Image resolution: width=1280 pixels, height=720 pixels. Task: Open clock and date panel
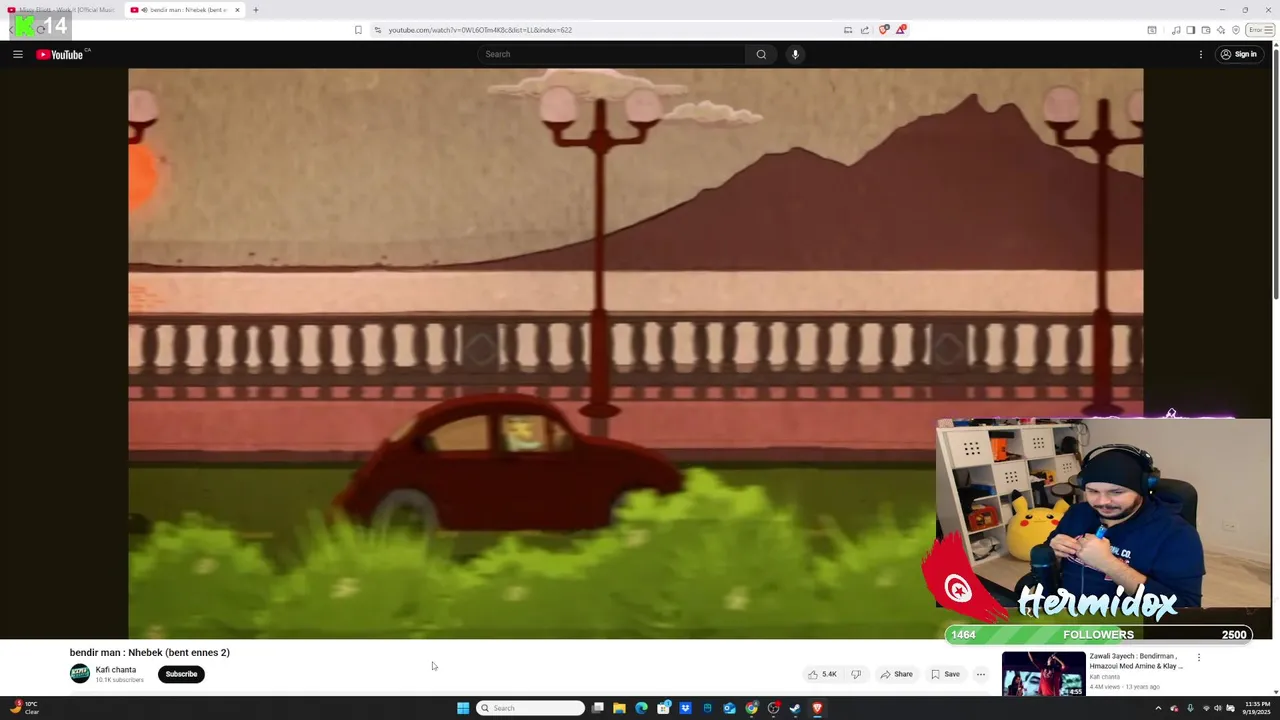point(1257,708)
